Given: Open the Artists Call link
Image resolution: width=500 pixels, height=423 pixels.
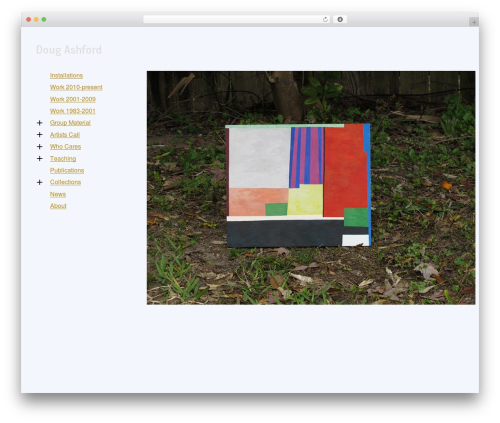Looking at the screenshot, I should click(65, 135).
